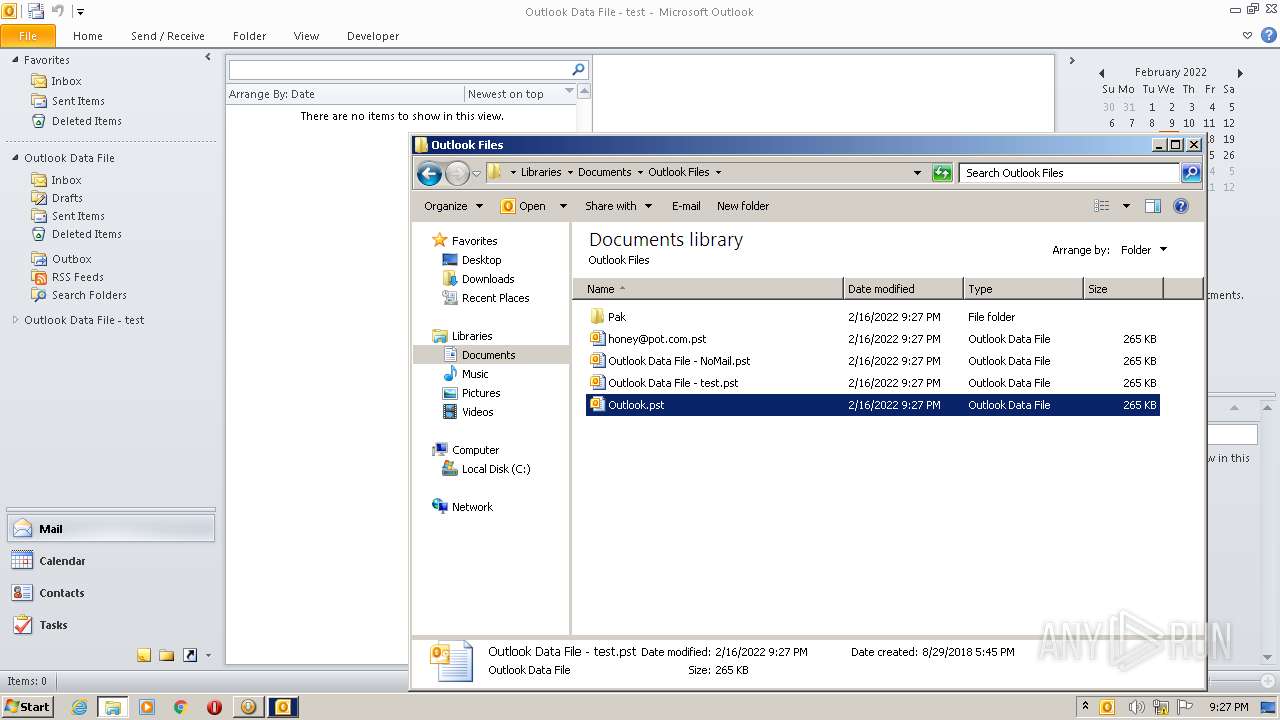Click the Forward button in Explorer window
Image resolution: width=1280 pixels, height=720 pixels.
click(457, 173)
